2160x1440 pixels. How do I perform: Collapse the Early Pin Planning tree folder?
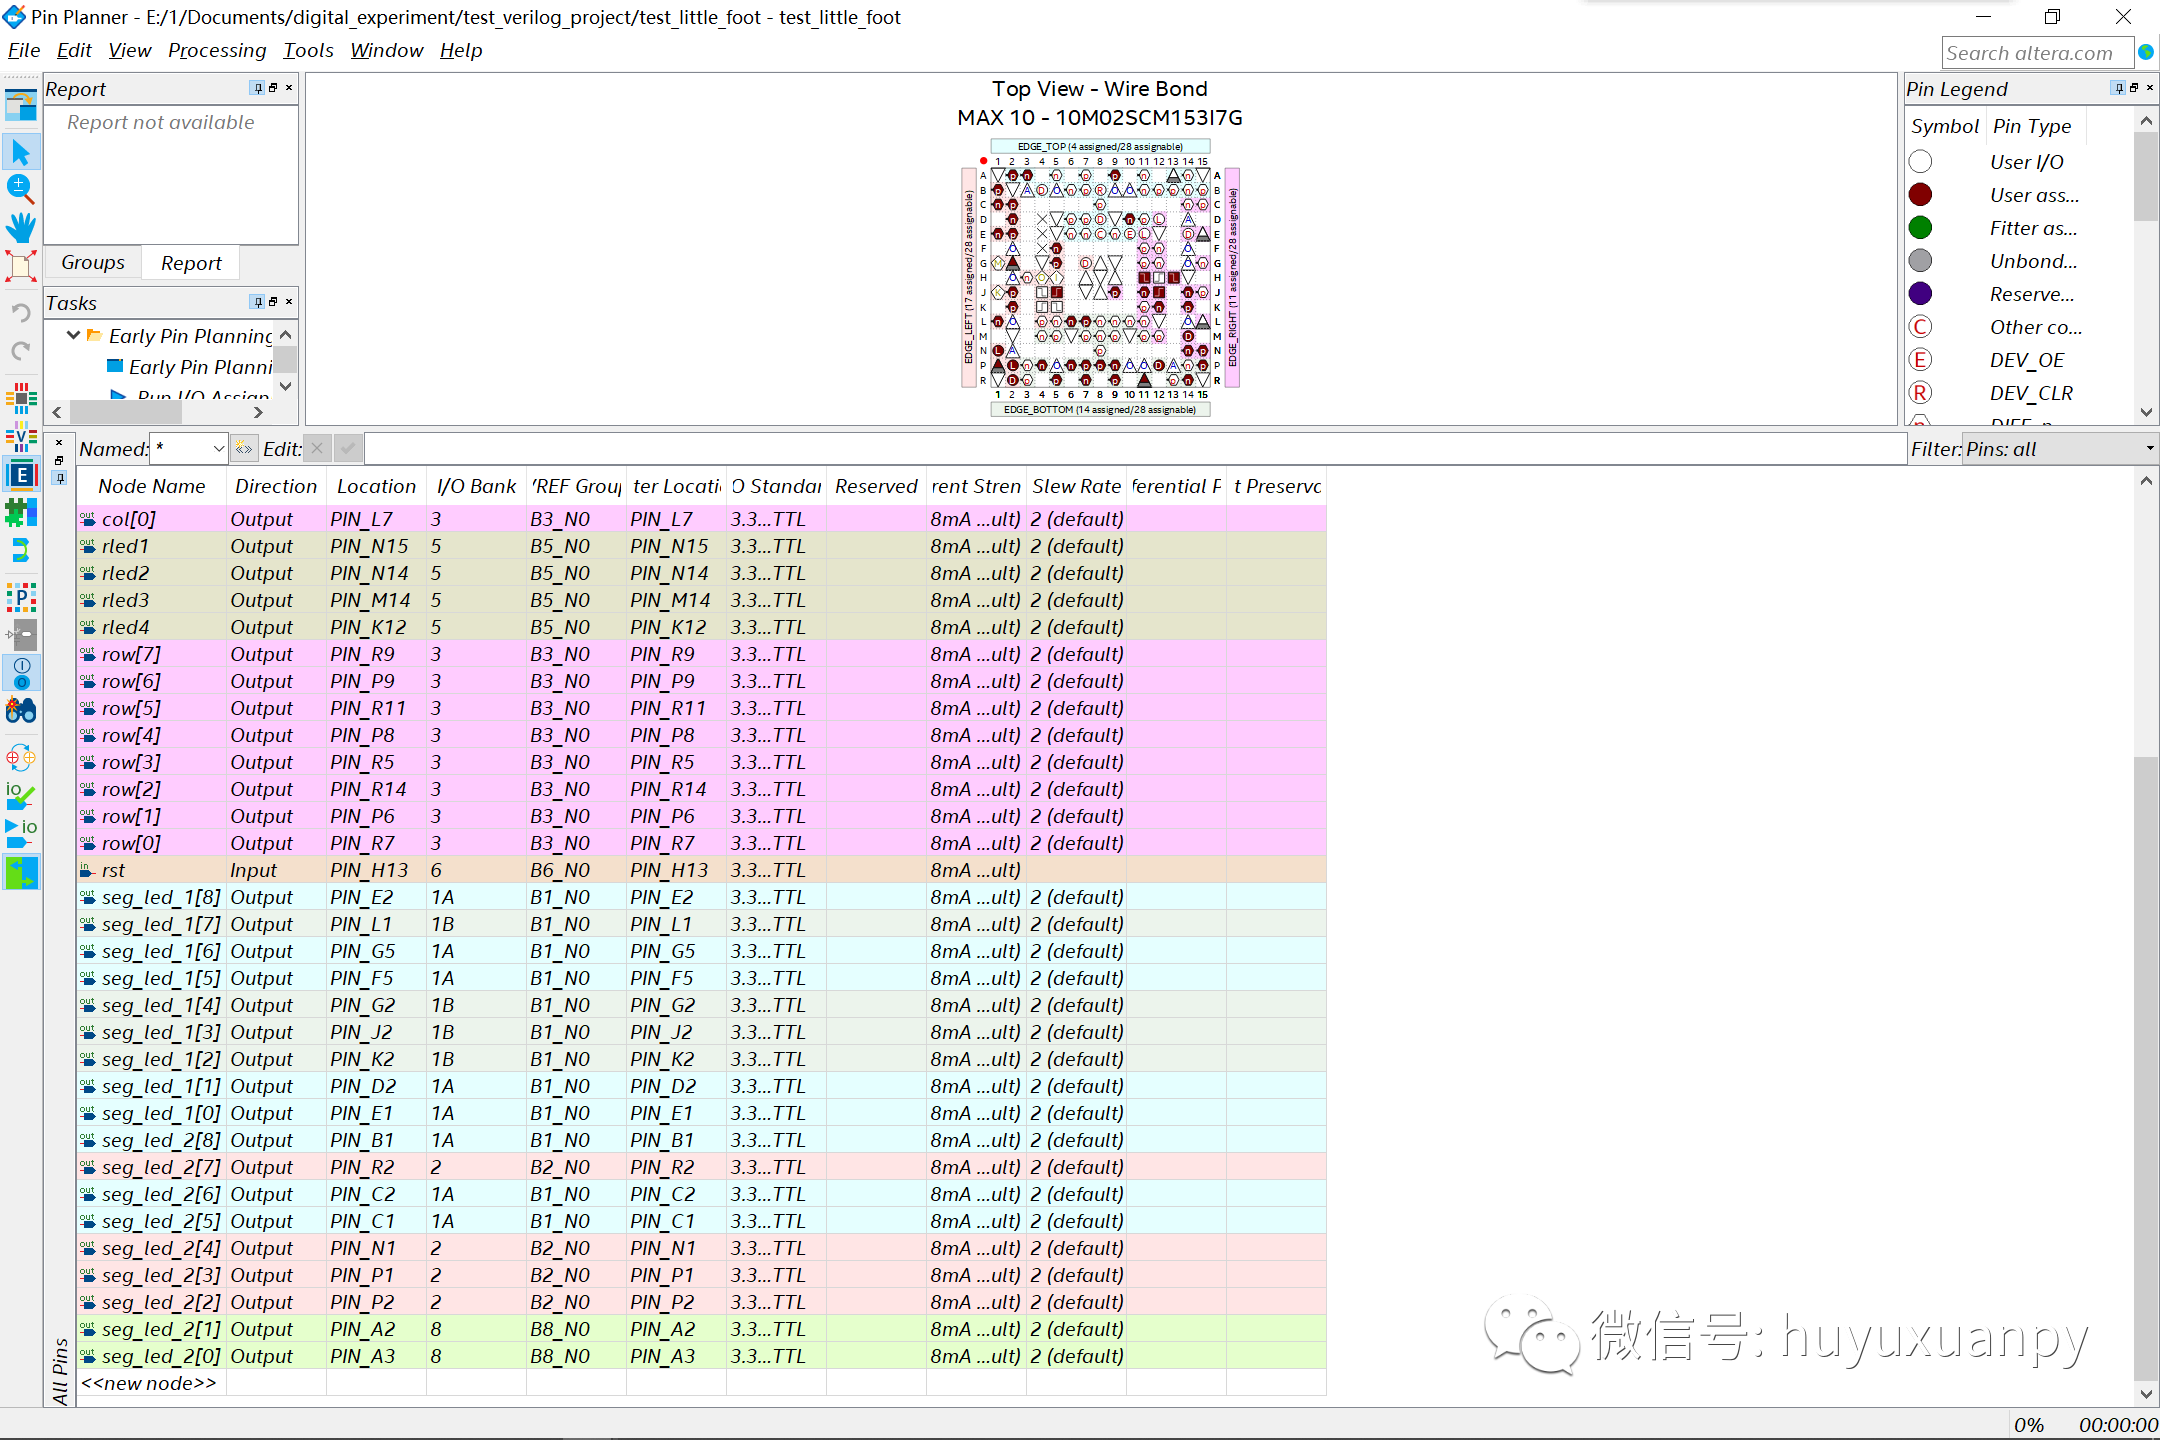73,335
